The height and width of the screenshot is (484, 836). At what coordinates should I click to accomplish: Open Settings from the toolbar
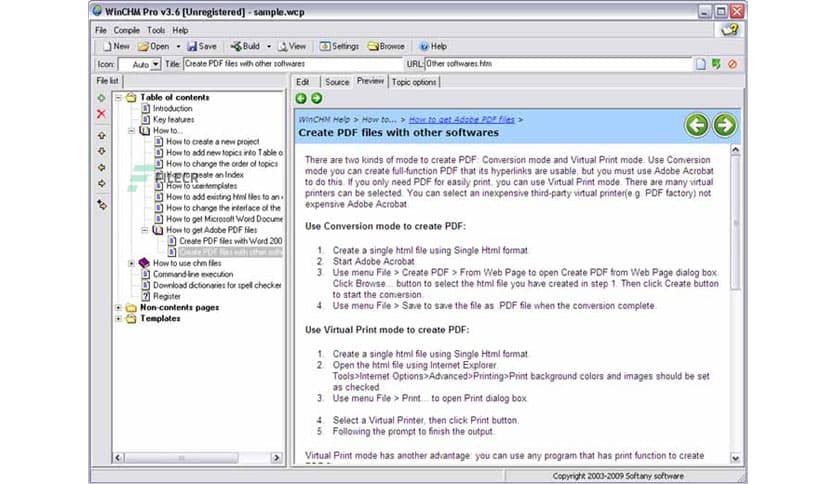pos(339,46)
